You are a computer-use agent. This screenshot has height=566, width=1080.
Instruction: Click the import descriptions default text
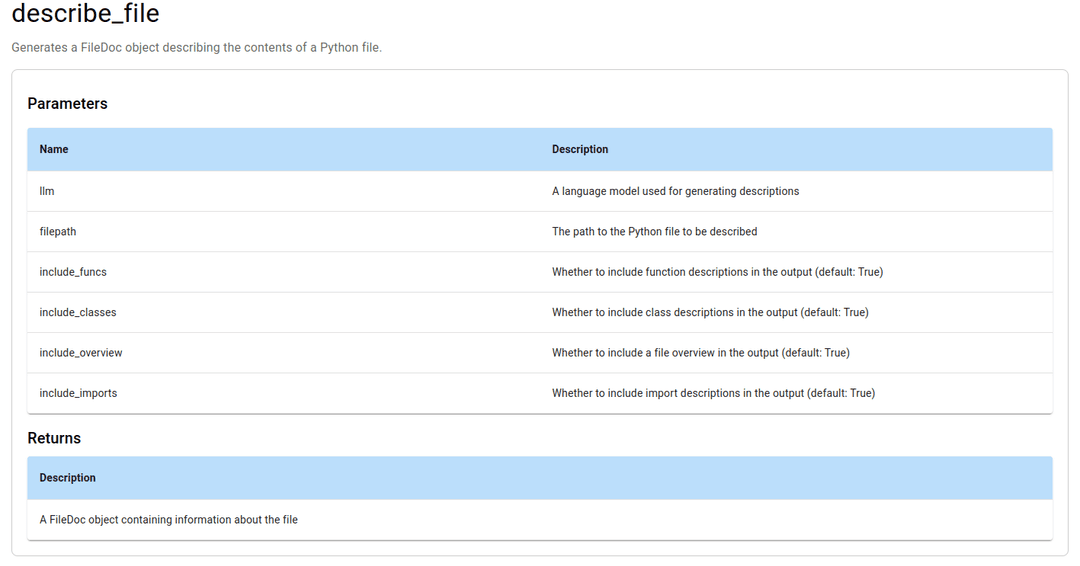tap(713, 393)
